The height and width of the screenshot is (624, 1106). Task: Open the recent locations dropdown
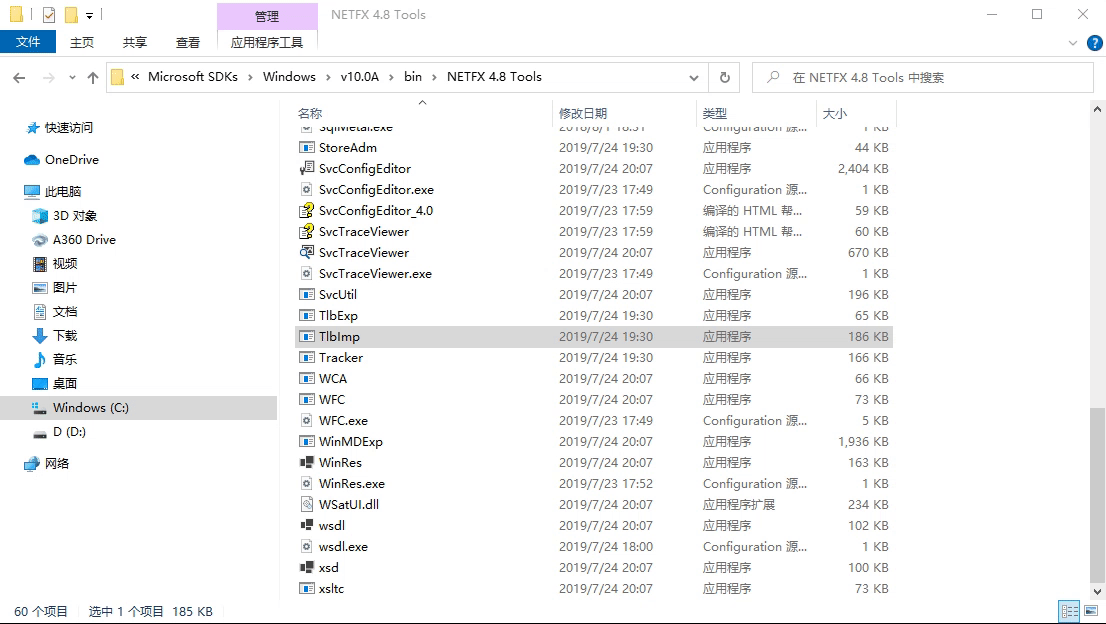click(x=72, y=78)
